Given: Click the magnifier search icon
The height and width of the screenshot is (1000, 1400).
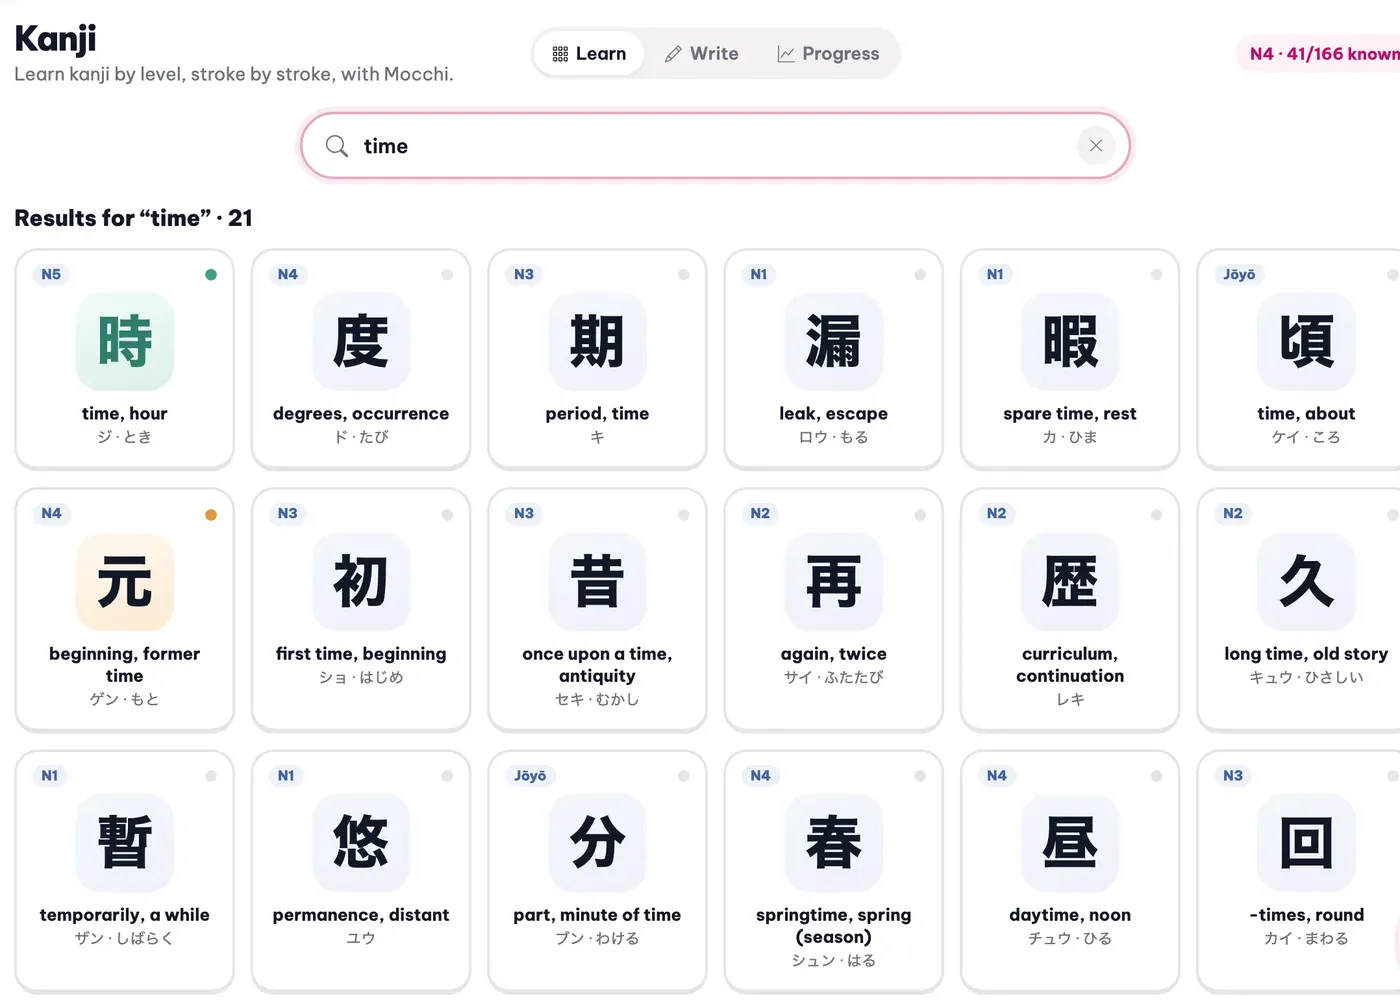Looking at the screenshot, I should (x=337, y=146).
